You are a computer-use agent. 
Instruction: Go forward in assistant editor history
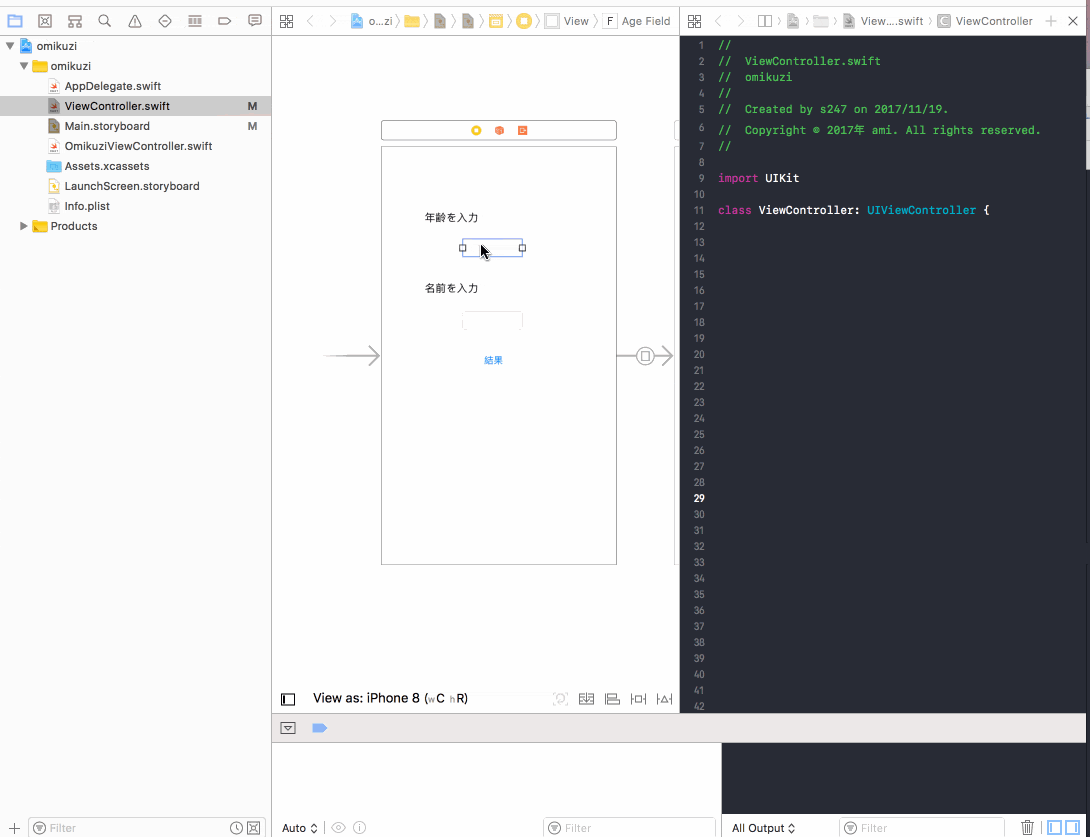[x=740, y=22]
